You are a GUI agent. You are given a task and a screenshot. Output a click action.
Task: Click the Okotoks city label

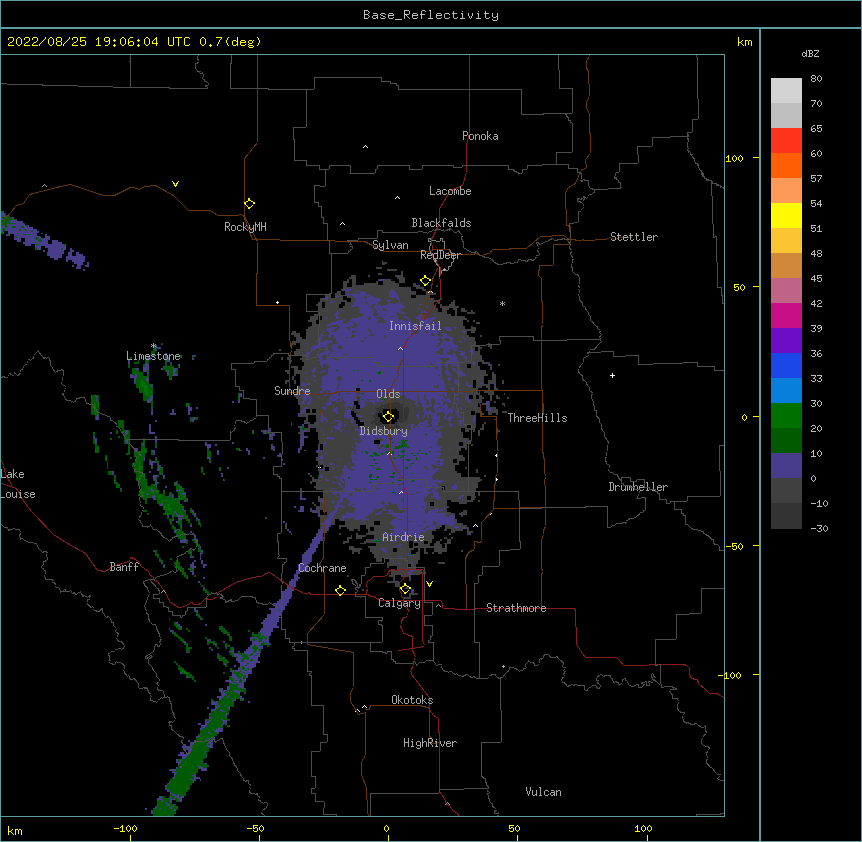(x=412, y=700)
